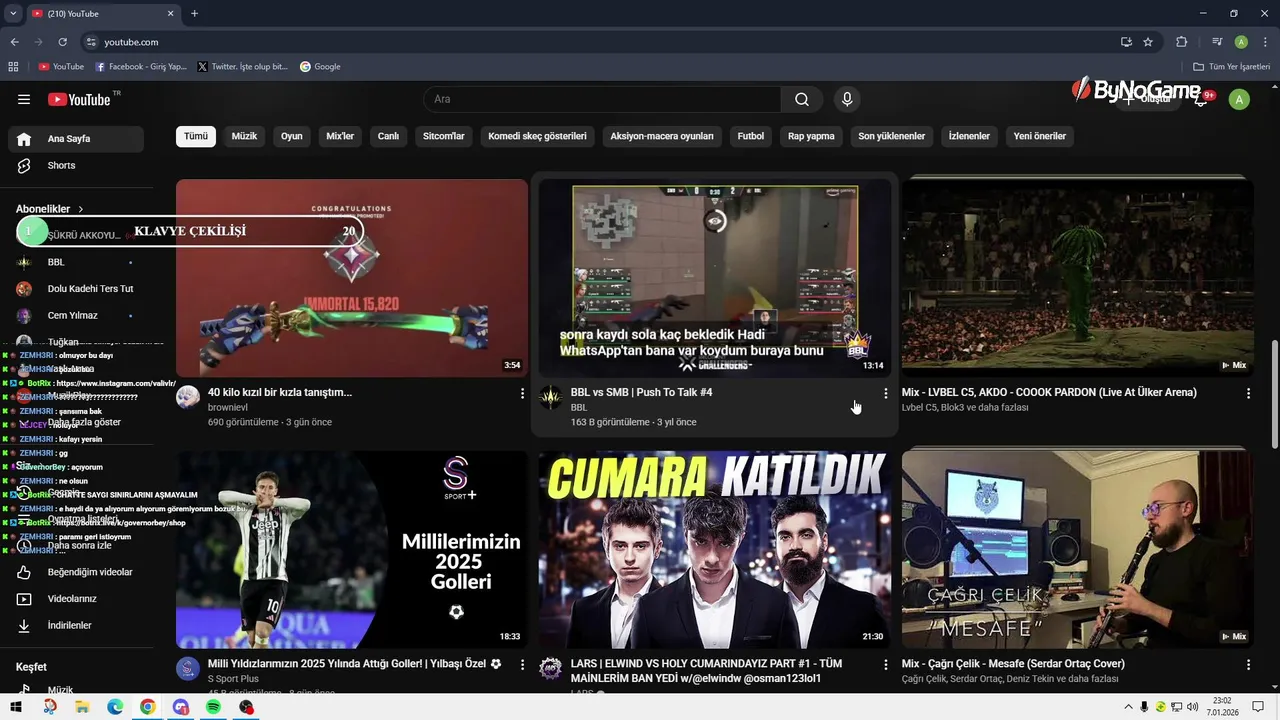
Task: Select the Yeni öneriler chip
Action: 1040,136
